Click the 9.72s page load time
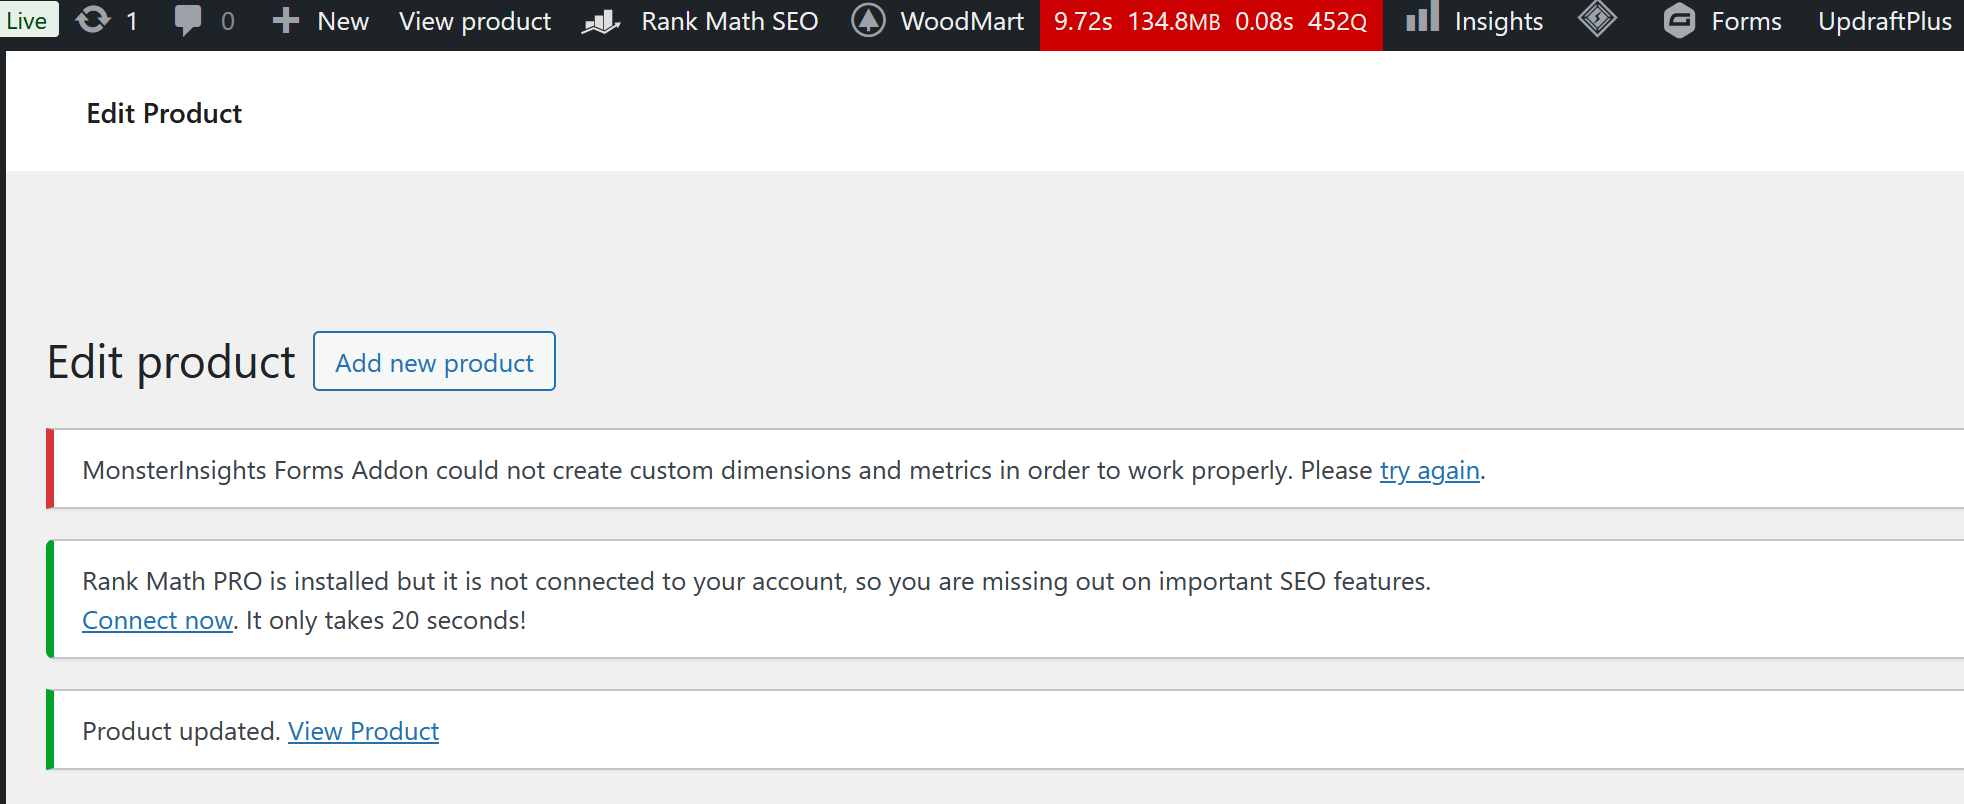 (1083, 21)
